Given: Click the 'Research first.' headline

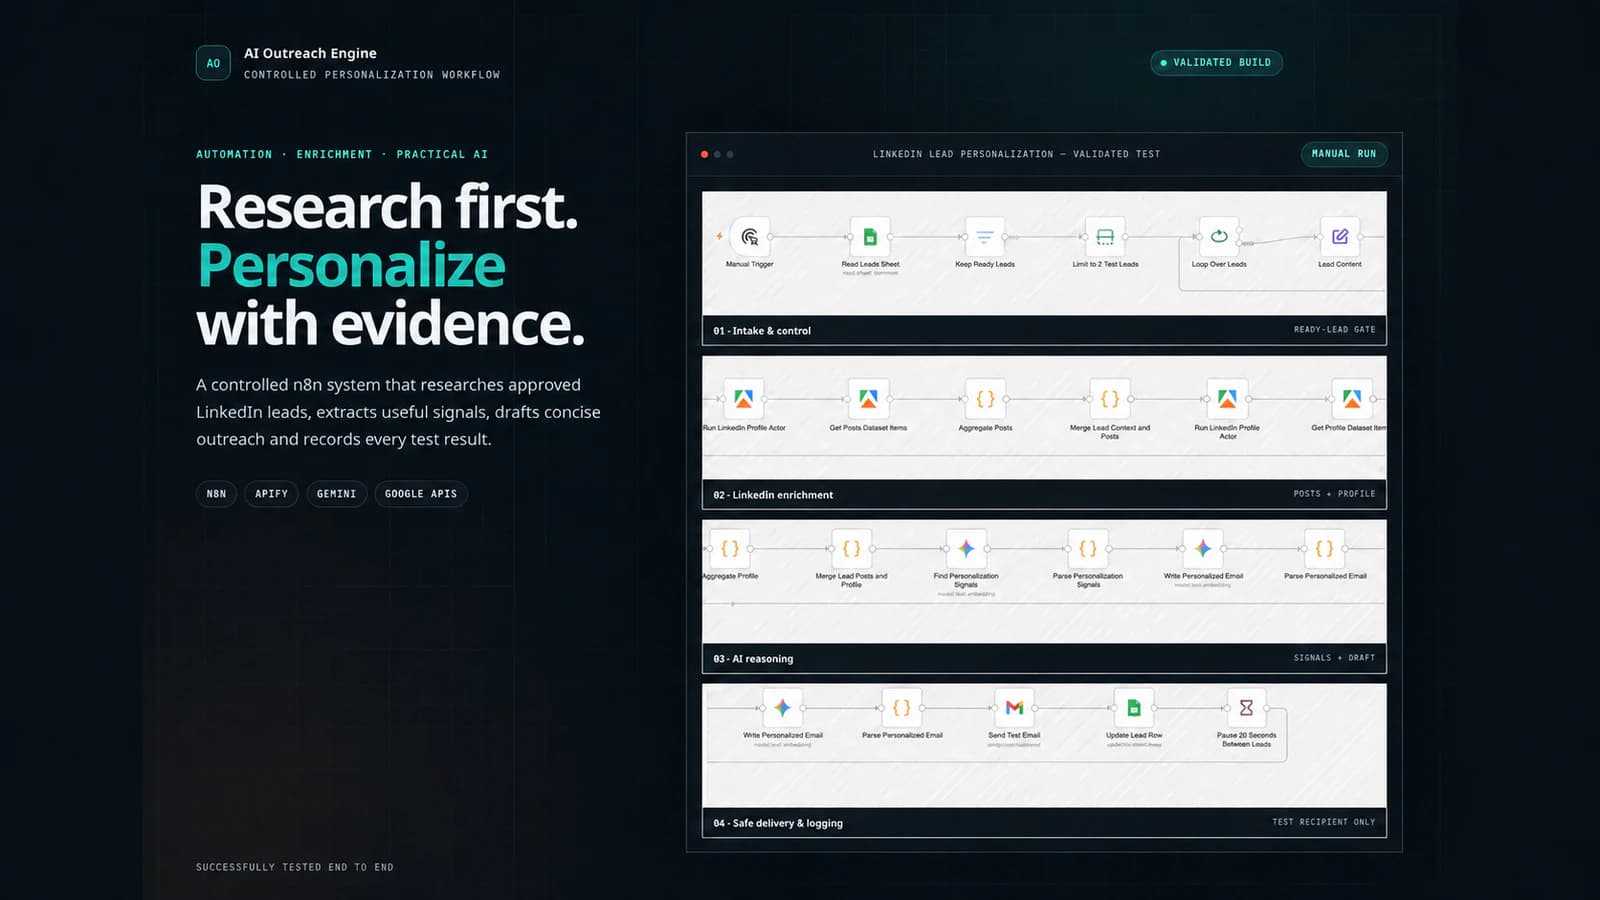Looking at the screenshot, I should coord(388,207).
